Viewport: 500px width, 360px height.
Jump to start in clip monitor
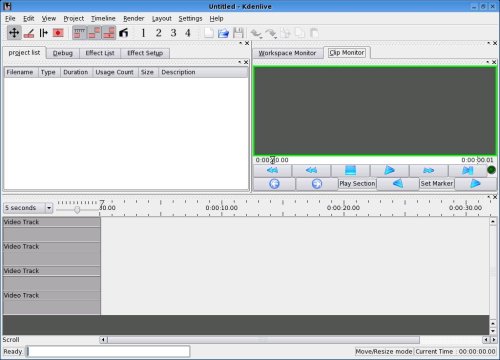point(272,170)
